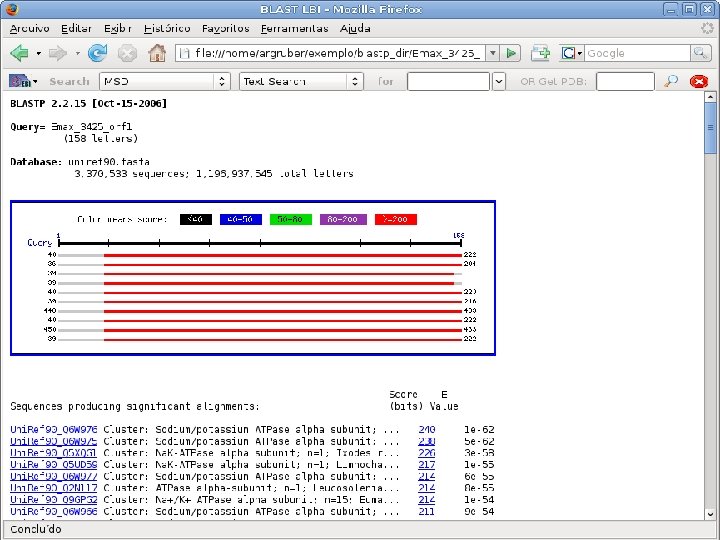Image resolution: width=720 pixels, height=540 pixels.
Task: Click the score 226 alignment link
Action: [426, 452]
